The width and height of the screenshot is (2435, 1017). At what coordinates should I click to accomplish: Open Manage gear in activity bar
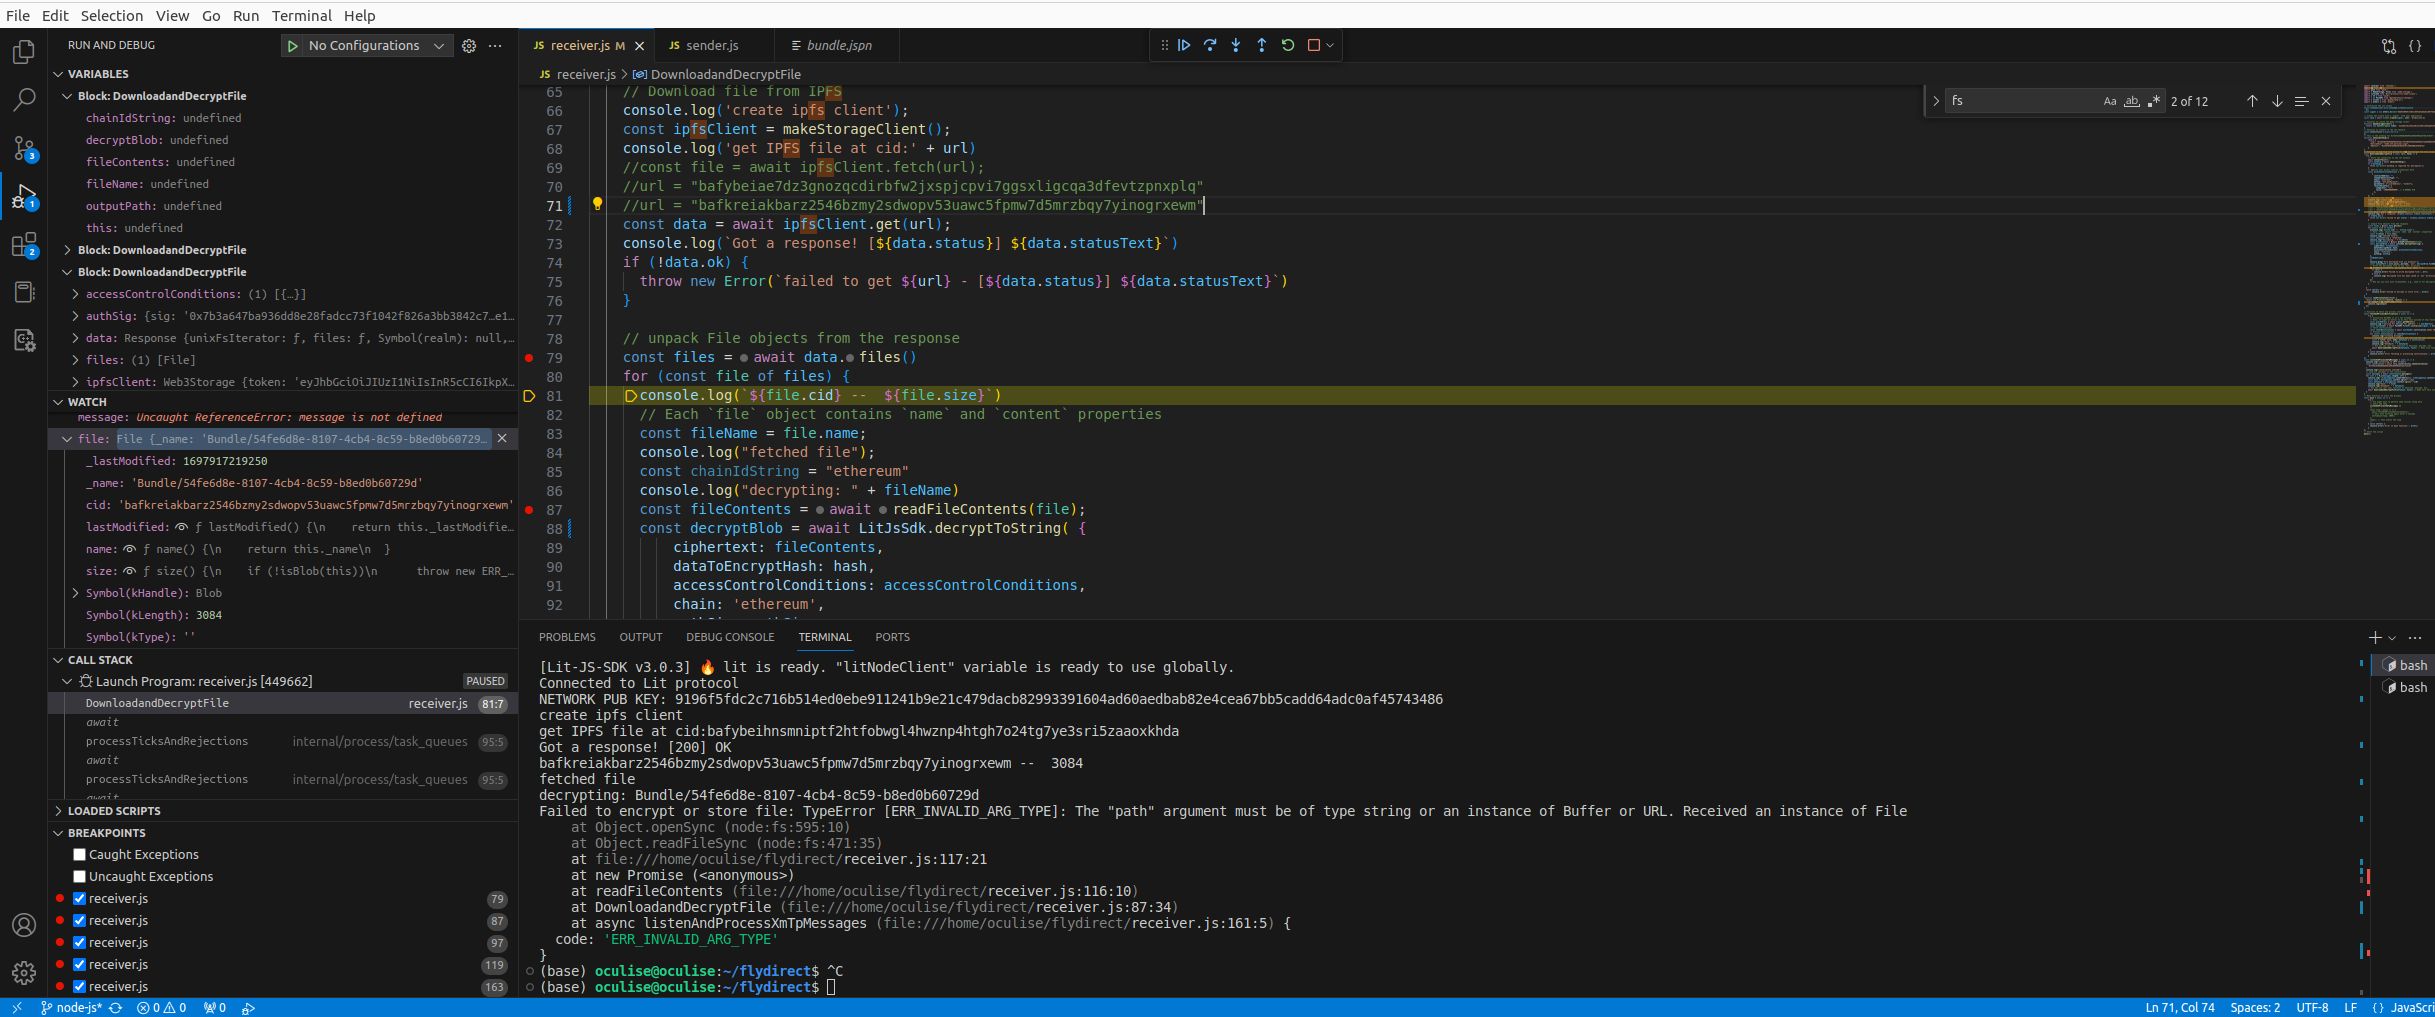click(x=24, y=972)
